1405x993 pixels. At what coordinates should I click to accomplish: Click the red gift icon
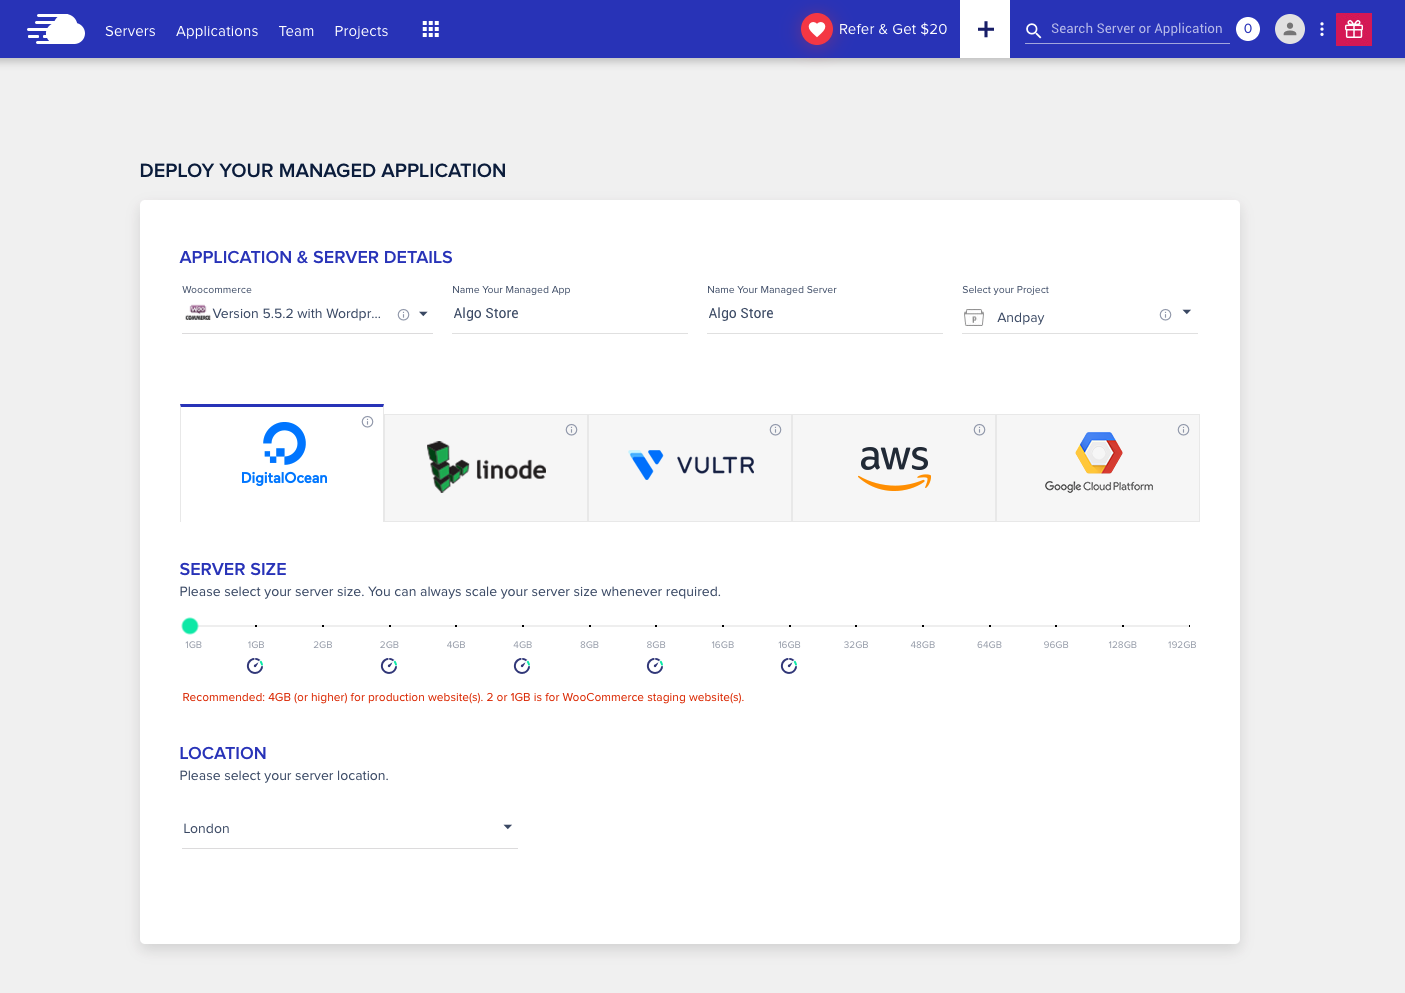click(x=1353, y=29)
